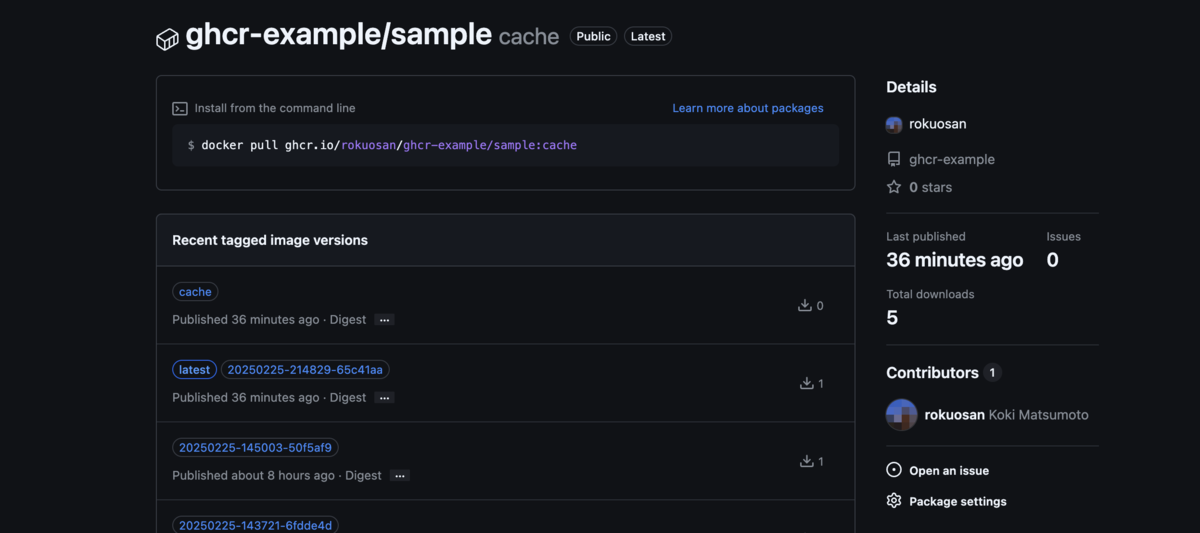Click the download icon in the 20250225-145003-50f5af9 row
The height and width of the screenshot is (533, 1200).
point(806,461)
